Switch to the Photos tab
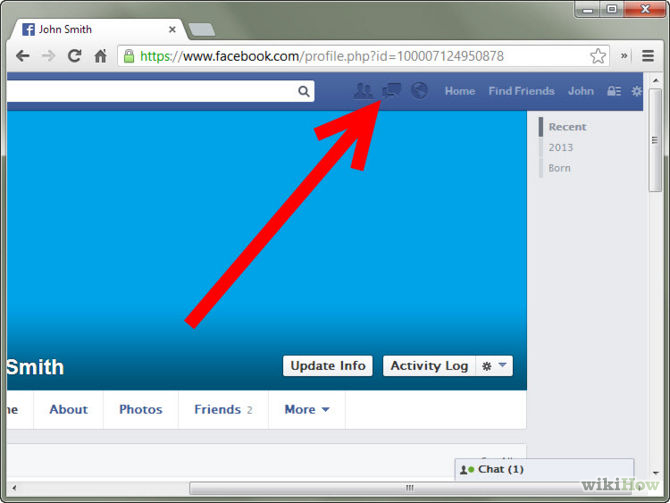The width and height of the screenshot is (670, 503). pyautogui.click(x=140, y=409)
